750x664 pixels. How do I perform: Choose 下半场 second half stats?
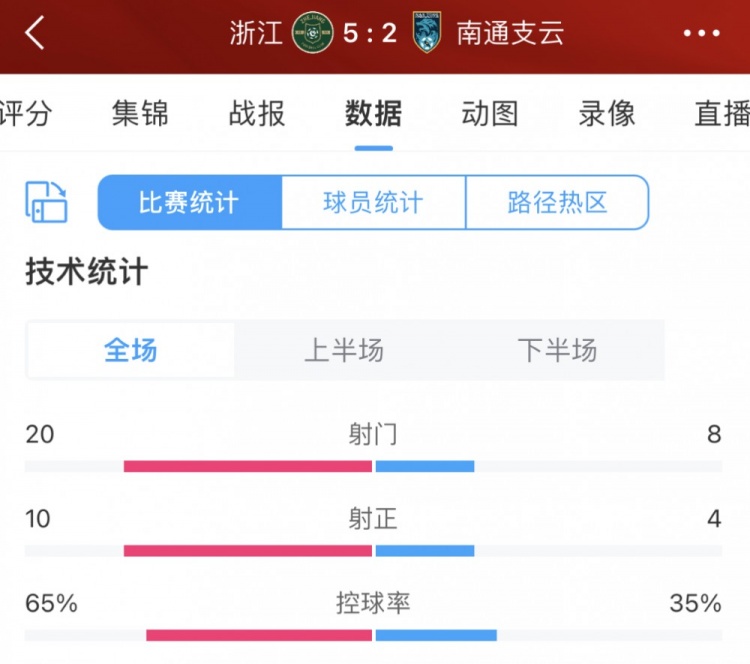click(557, 350)
